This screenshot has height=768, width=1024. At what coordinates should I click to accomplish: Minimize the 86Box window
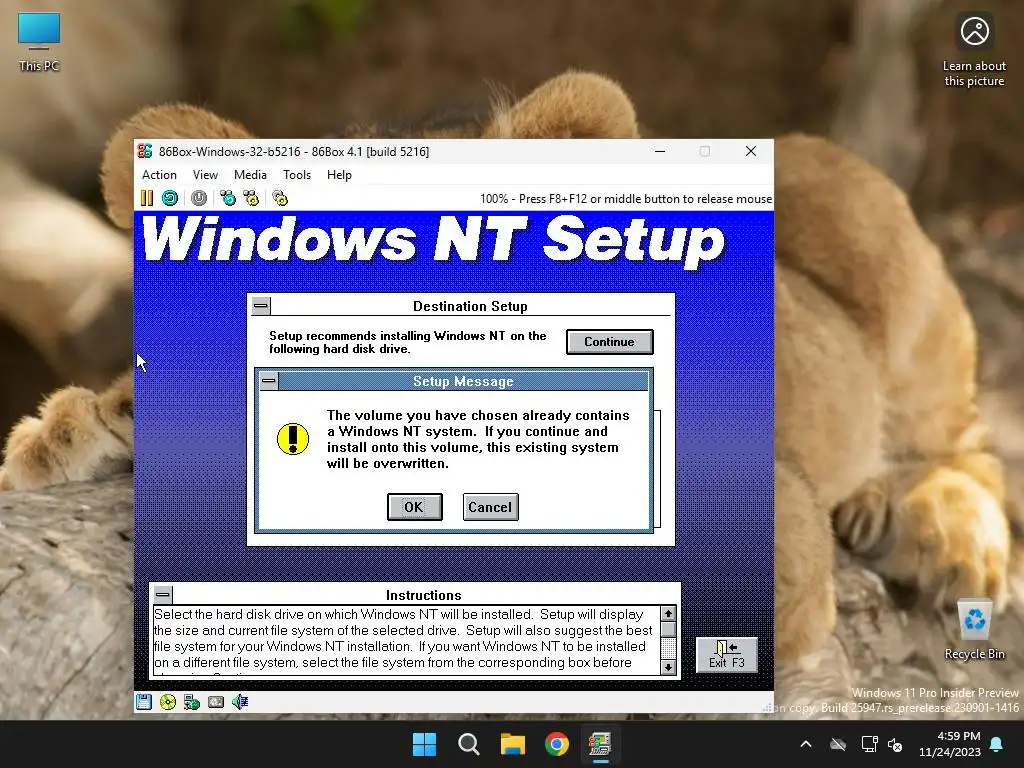pos(660,152)
